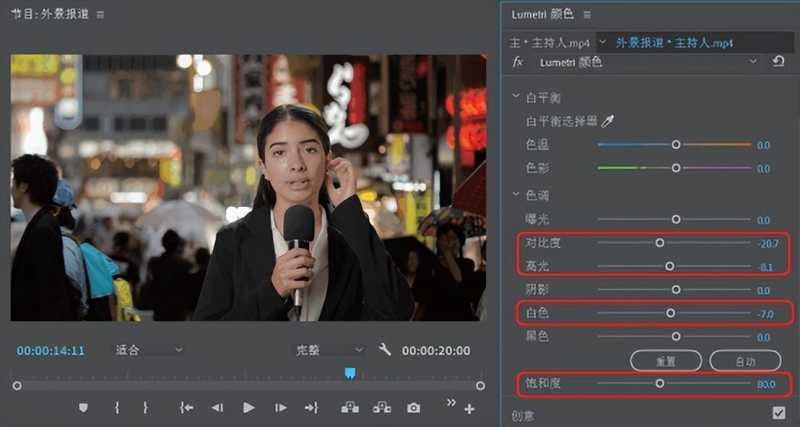
Task: Click the 饱和度 value 80.0
Action: coord(766,384)
